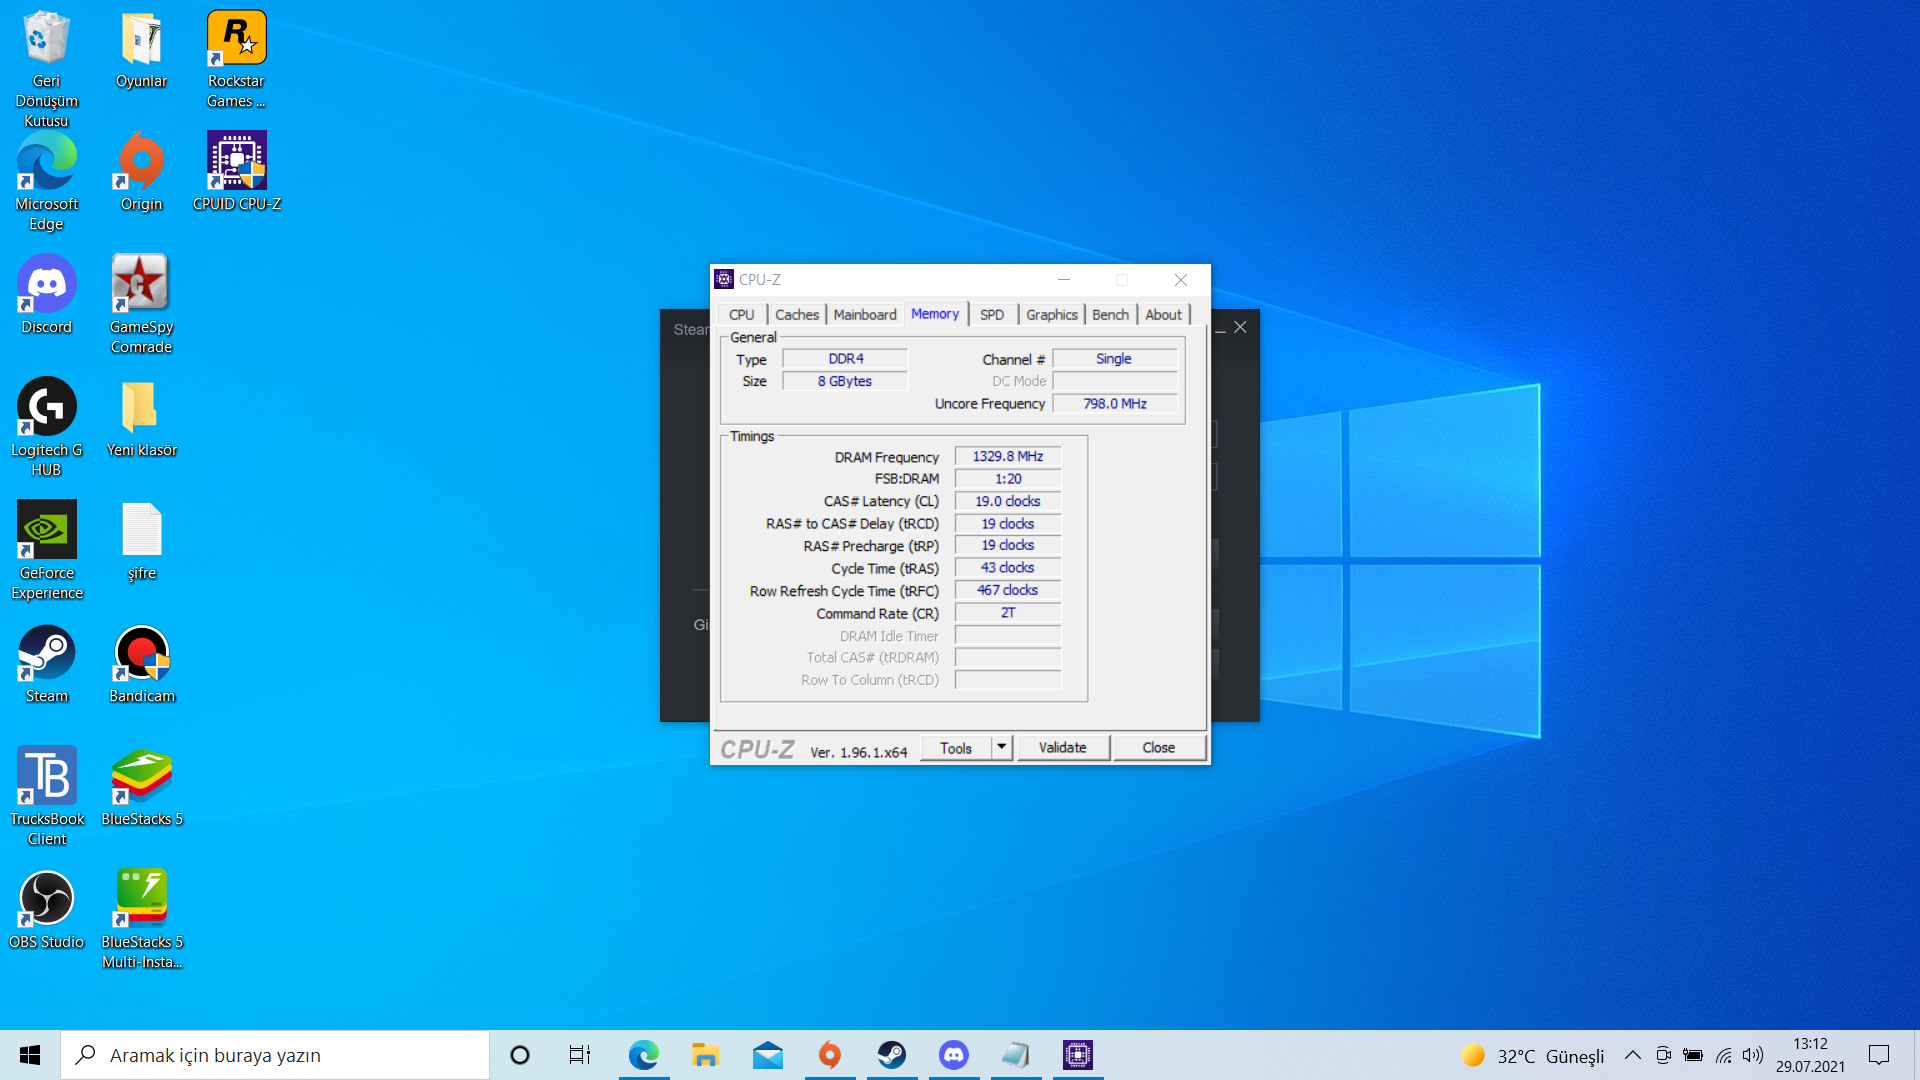The image size is (1920, 1080).
Task: Click the Command Rate 2T field
Action: (x=1008, y=613)
